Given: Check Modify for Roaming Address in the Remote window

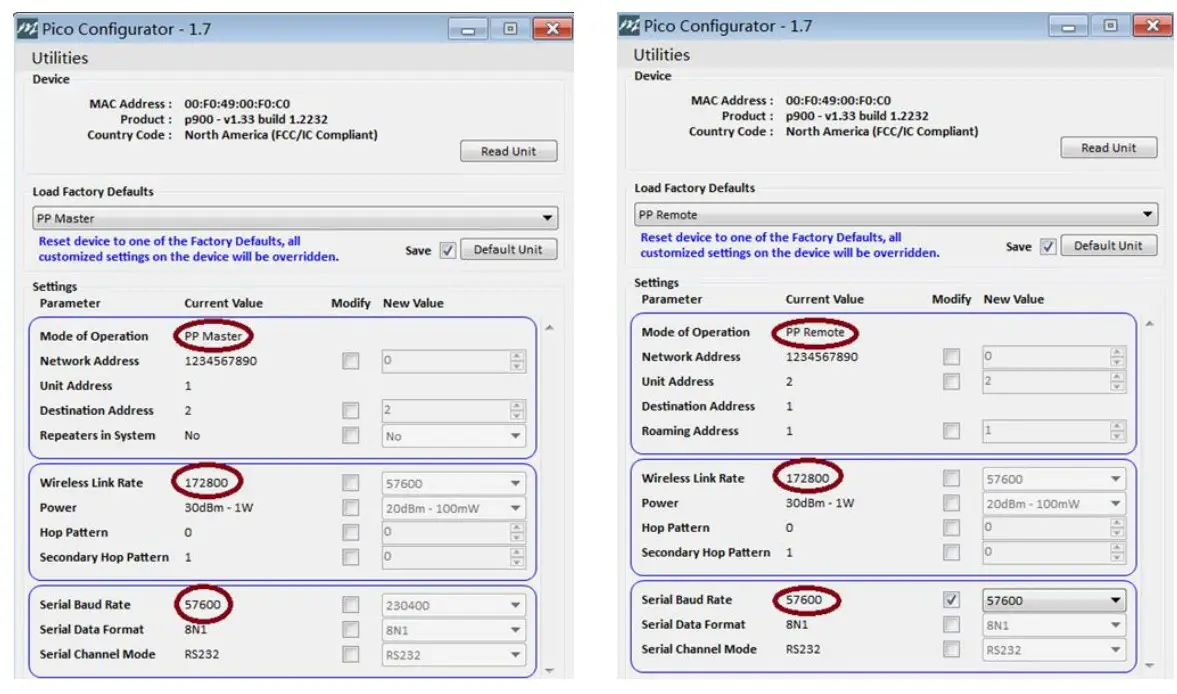Looking at the screenshot, I should point(951,431).
